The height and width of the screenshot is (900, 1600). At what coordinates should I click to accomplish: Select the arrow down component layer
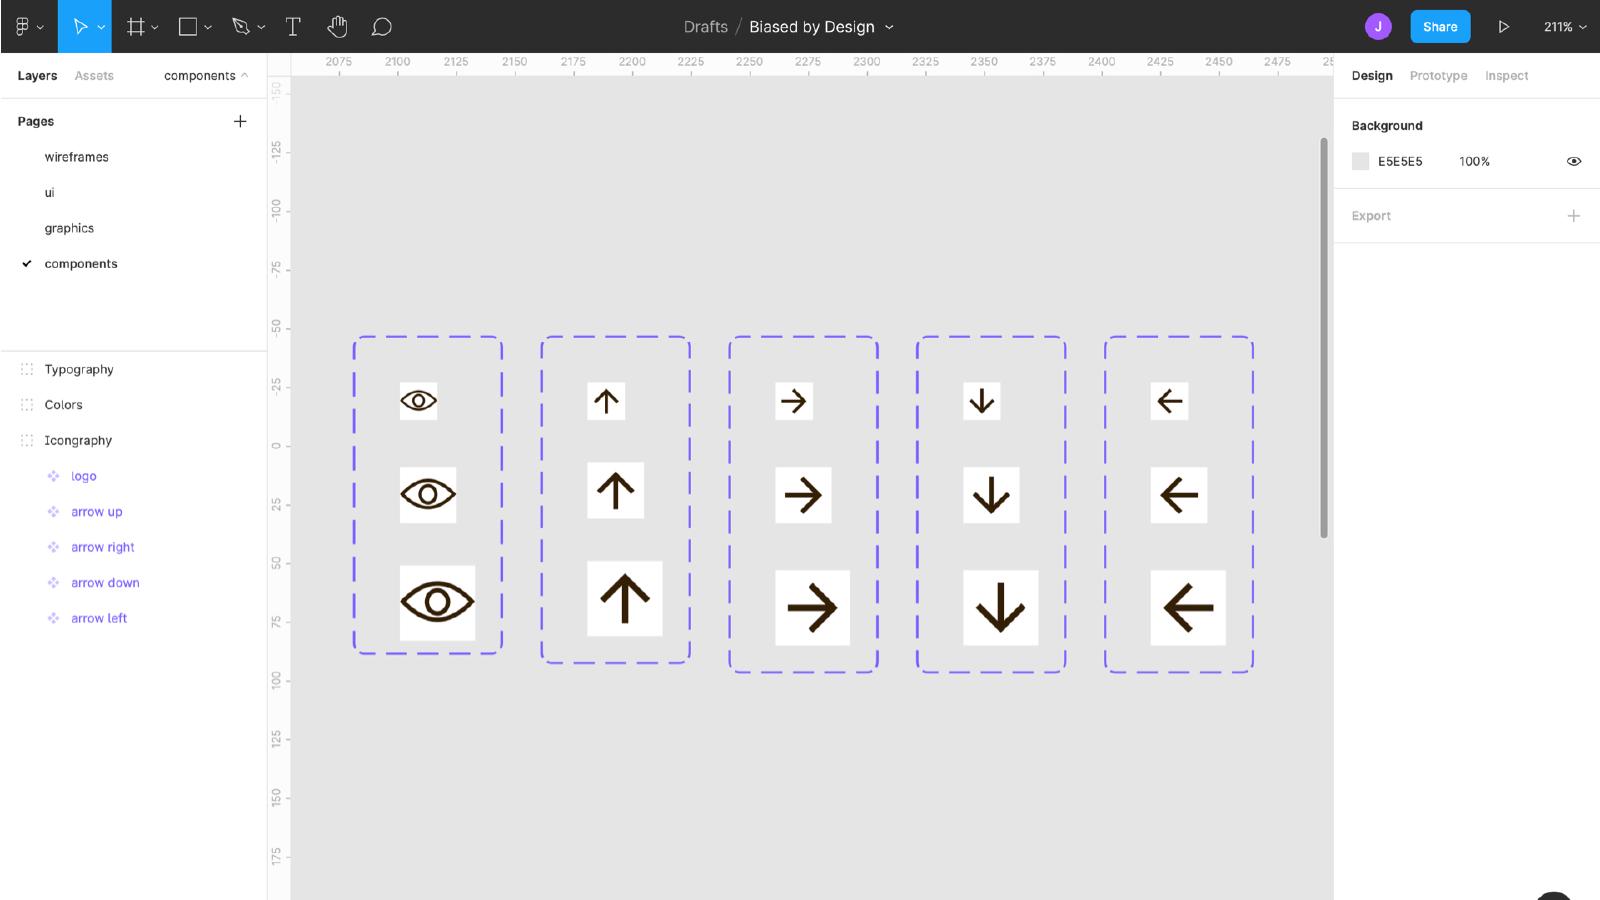click(x=105, y=582)
